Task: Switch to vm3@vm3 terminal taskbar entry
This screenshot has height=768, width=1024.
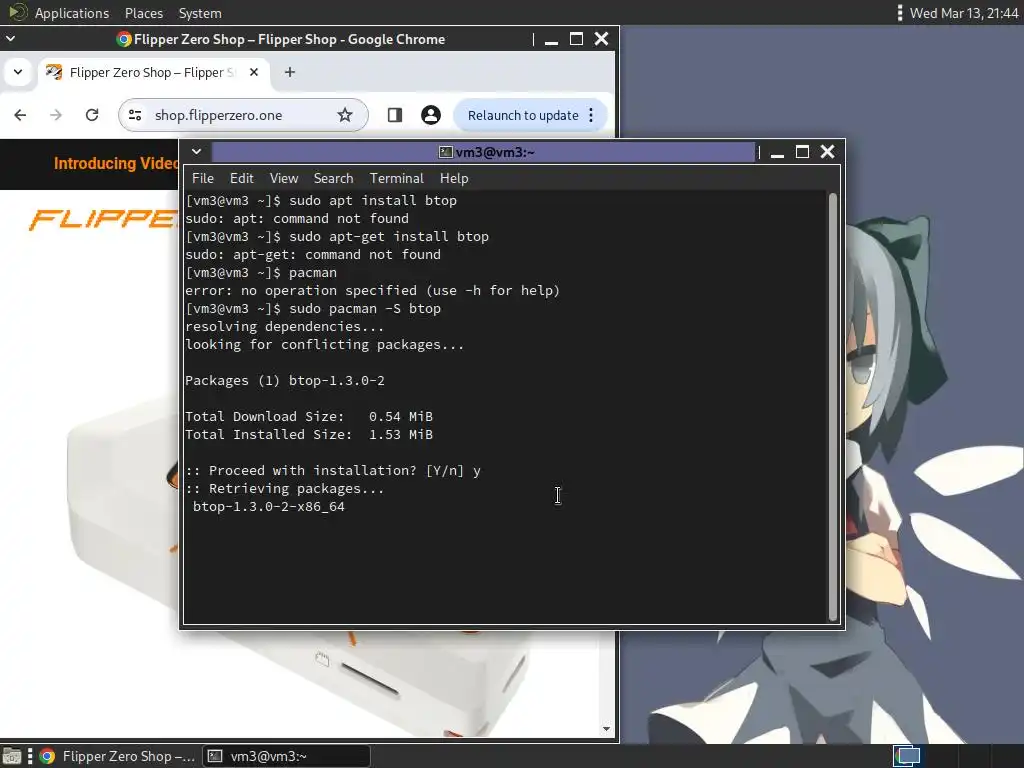Action: pos(286,756)
